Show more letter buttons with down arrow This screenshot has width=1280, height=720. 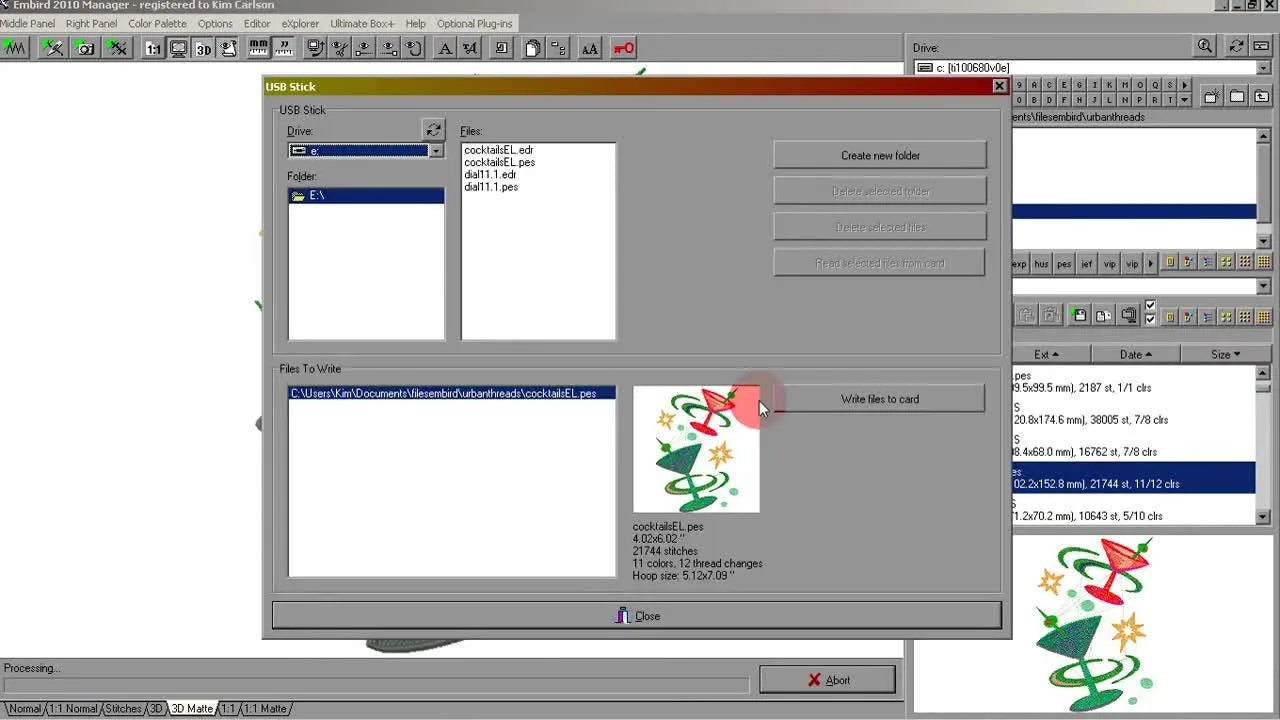[x=1185, y=100]
